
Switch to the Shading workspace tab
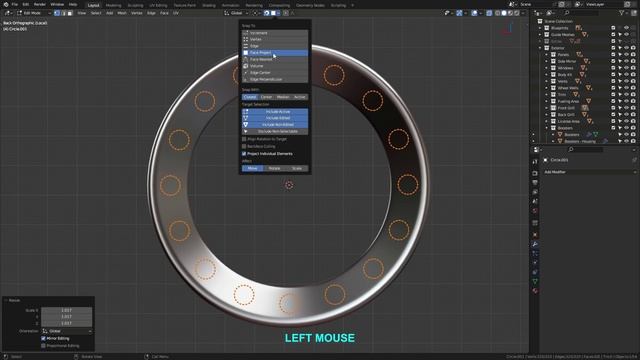209,5
